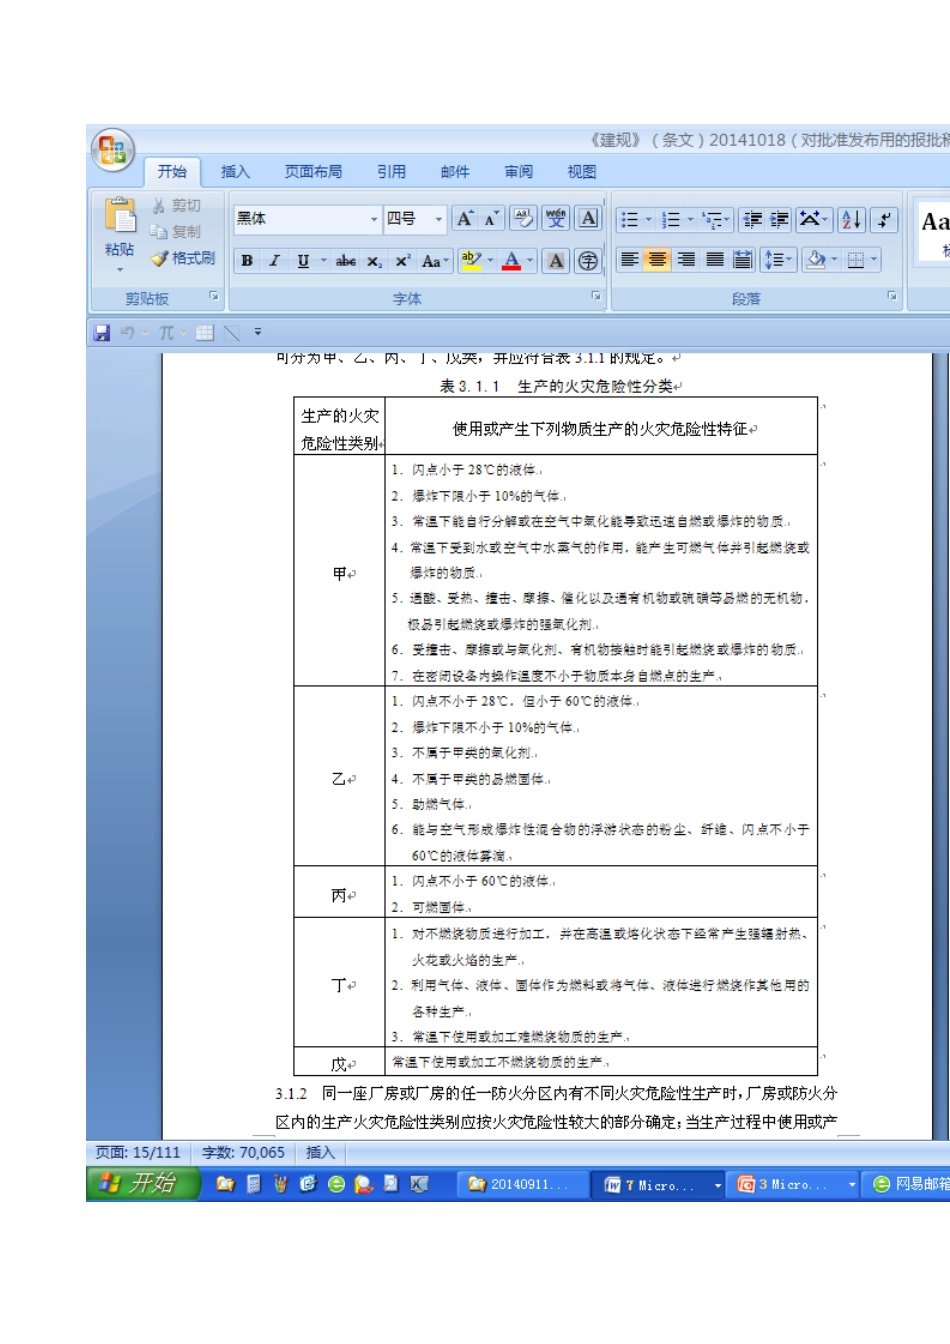Click the Copy (复制) command
This screenshot has width=950, height=1344.
[176, 231]
